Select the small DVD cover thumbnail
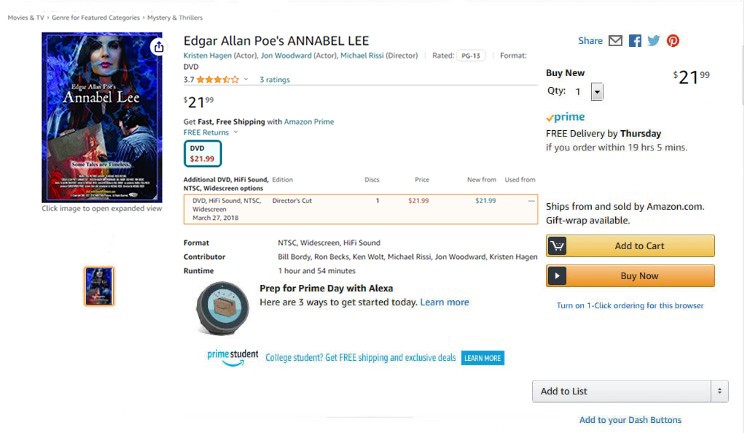The image size is (744, 433). tap(99, 286)
